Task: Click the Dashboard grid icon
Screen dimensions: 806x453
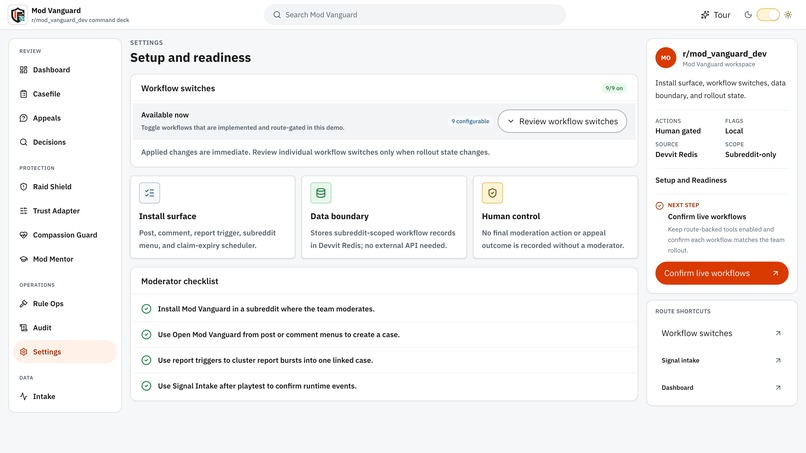Action: pyautogui.click(x=24, y=70)
